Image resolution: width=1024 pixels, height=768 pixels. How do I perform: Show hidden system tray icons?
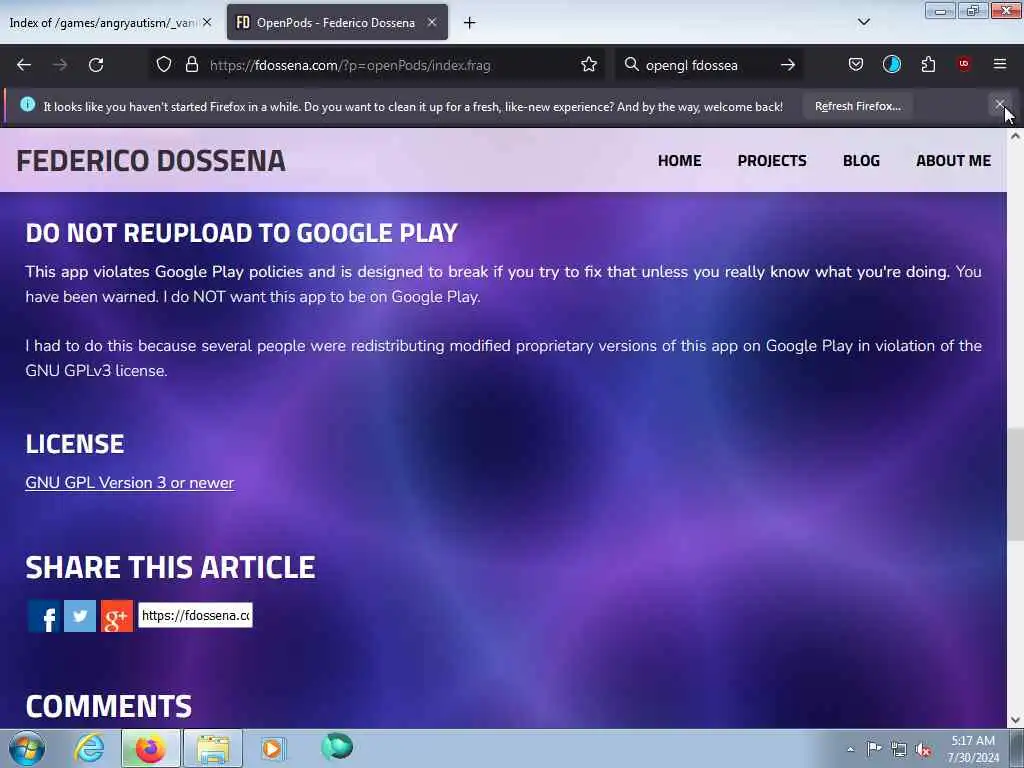pos(850,749)
